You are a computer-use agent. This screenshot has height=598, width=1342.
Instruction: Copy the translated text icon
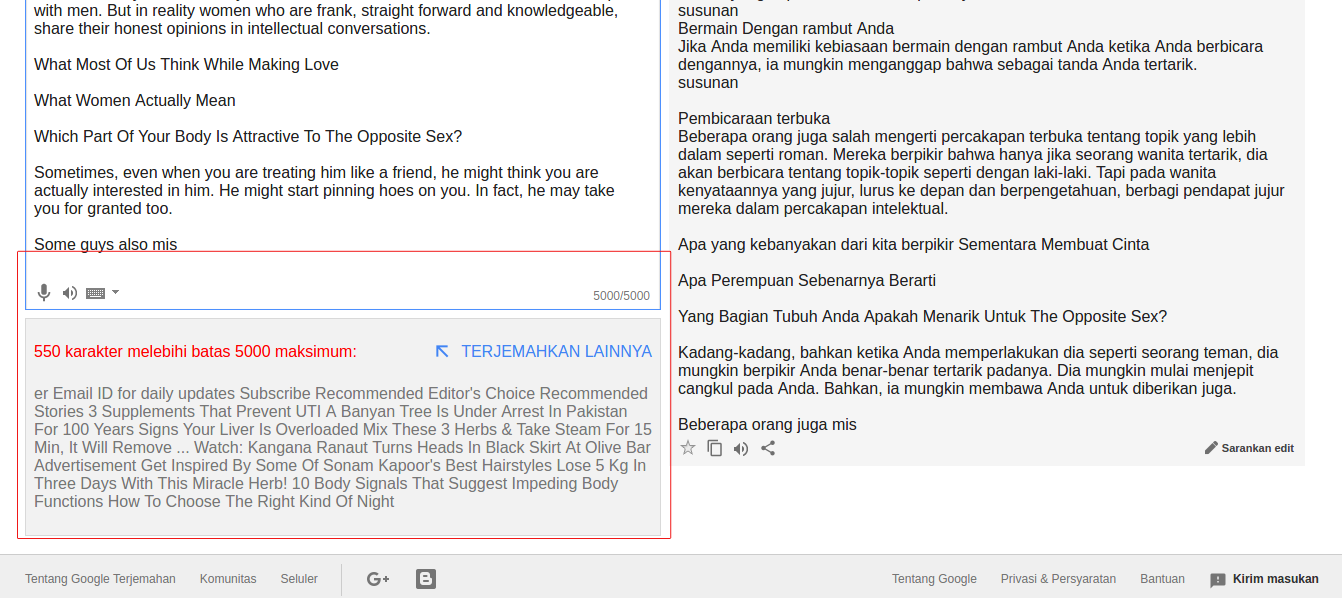pyautogui.click(x=714, y=448)
